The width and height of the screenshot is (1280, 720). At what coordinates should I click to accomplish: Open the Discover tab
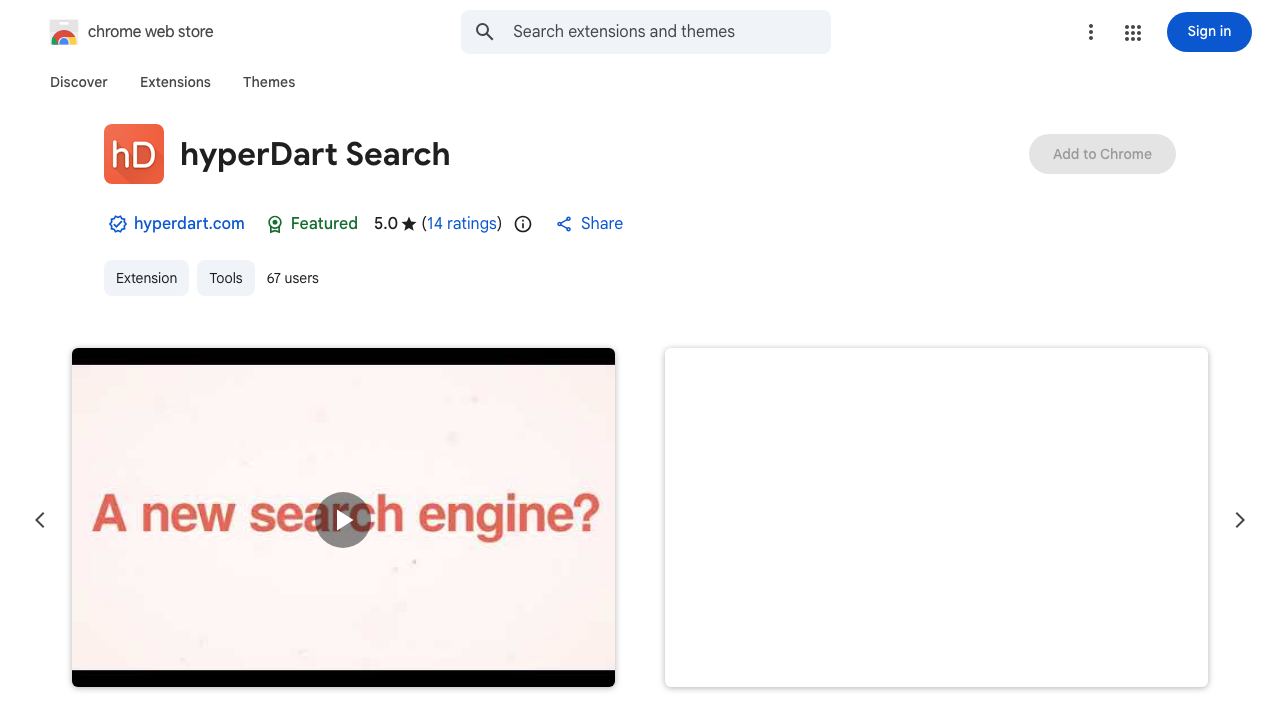(79, 82)
